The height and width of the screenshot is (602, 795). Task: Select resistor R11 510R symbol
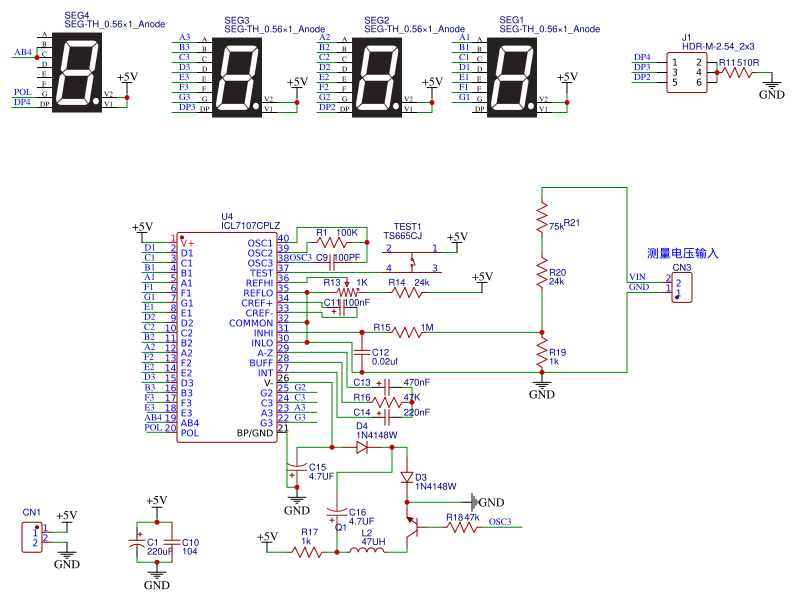point(737,73)
